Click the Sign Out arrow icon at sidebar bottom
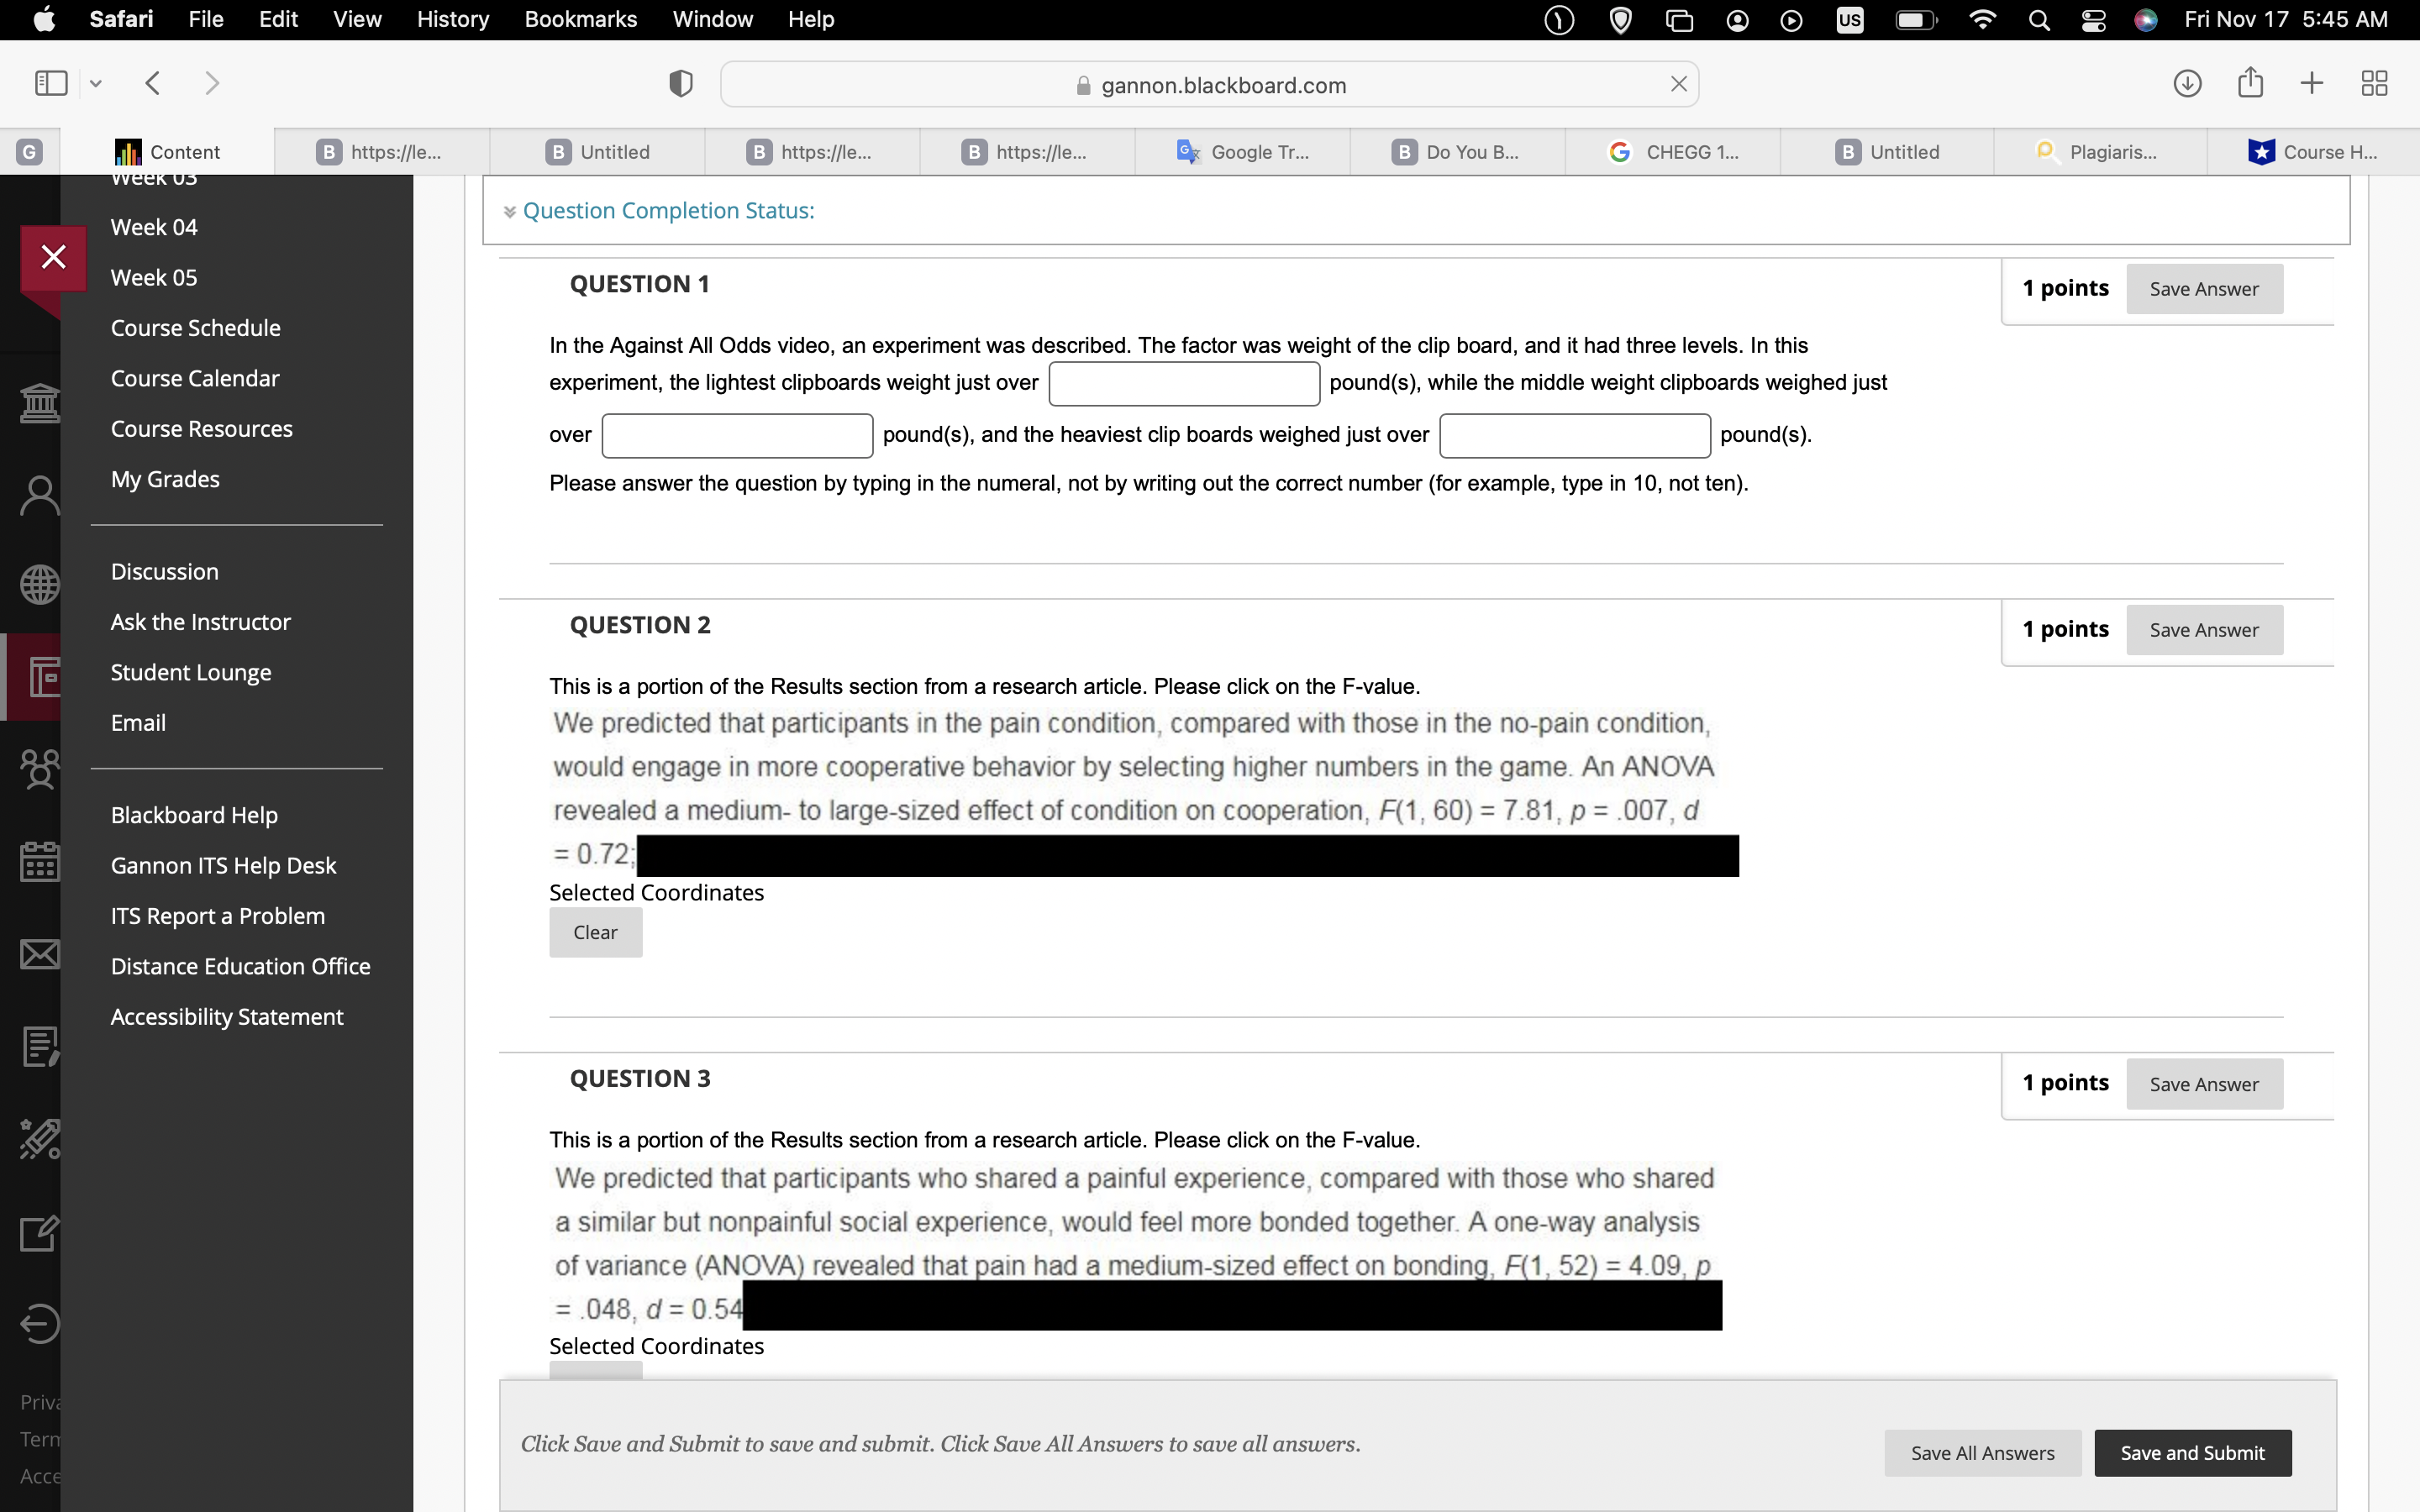This screenshot has height=1512, width=2420. (x=39, y=1322)
